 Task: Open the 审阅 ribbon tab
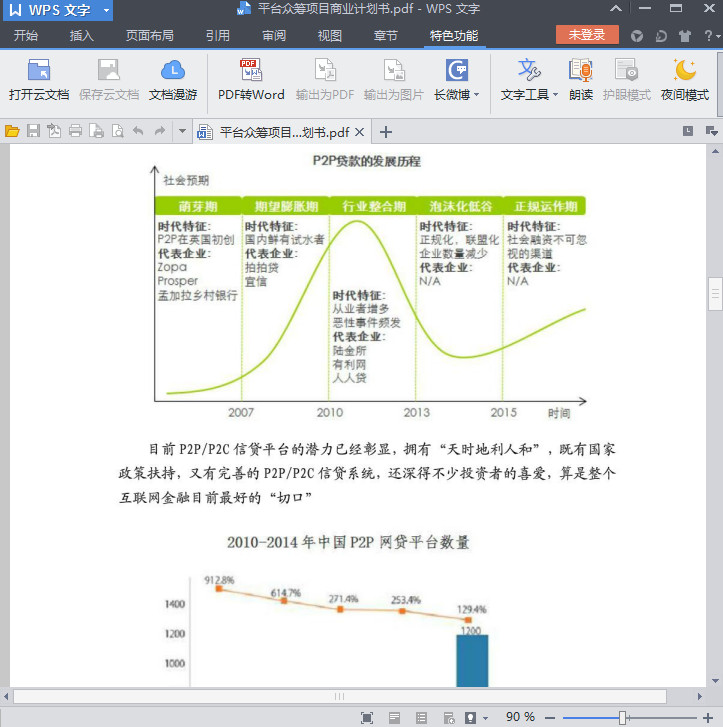pyautogui.click(x=274, y=36)
